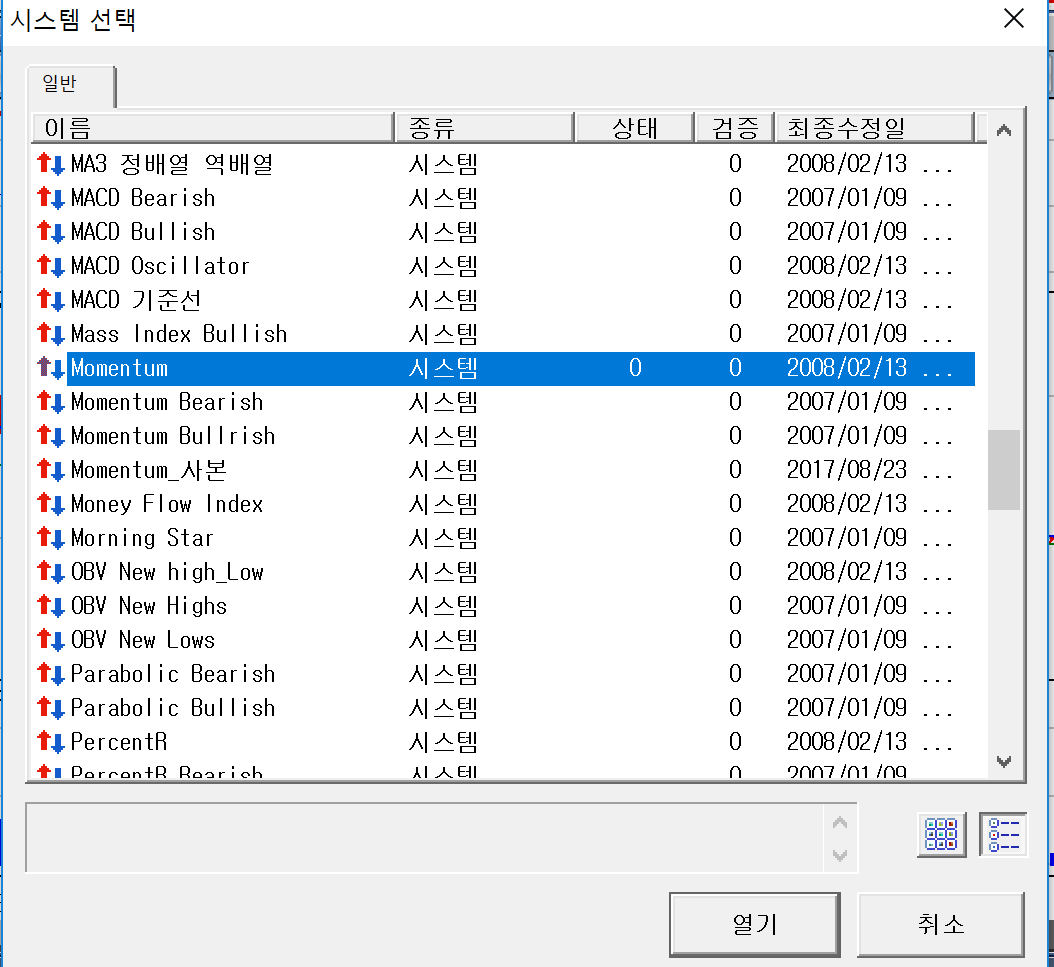This screenshot has width=1054, height=967.
Task: Click the arrow icon beside Money Flow Index
Action: [x=50, y=504]
